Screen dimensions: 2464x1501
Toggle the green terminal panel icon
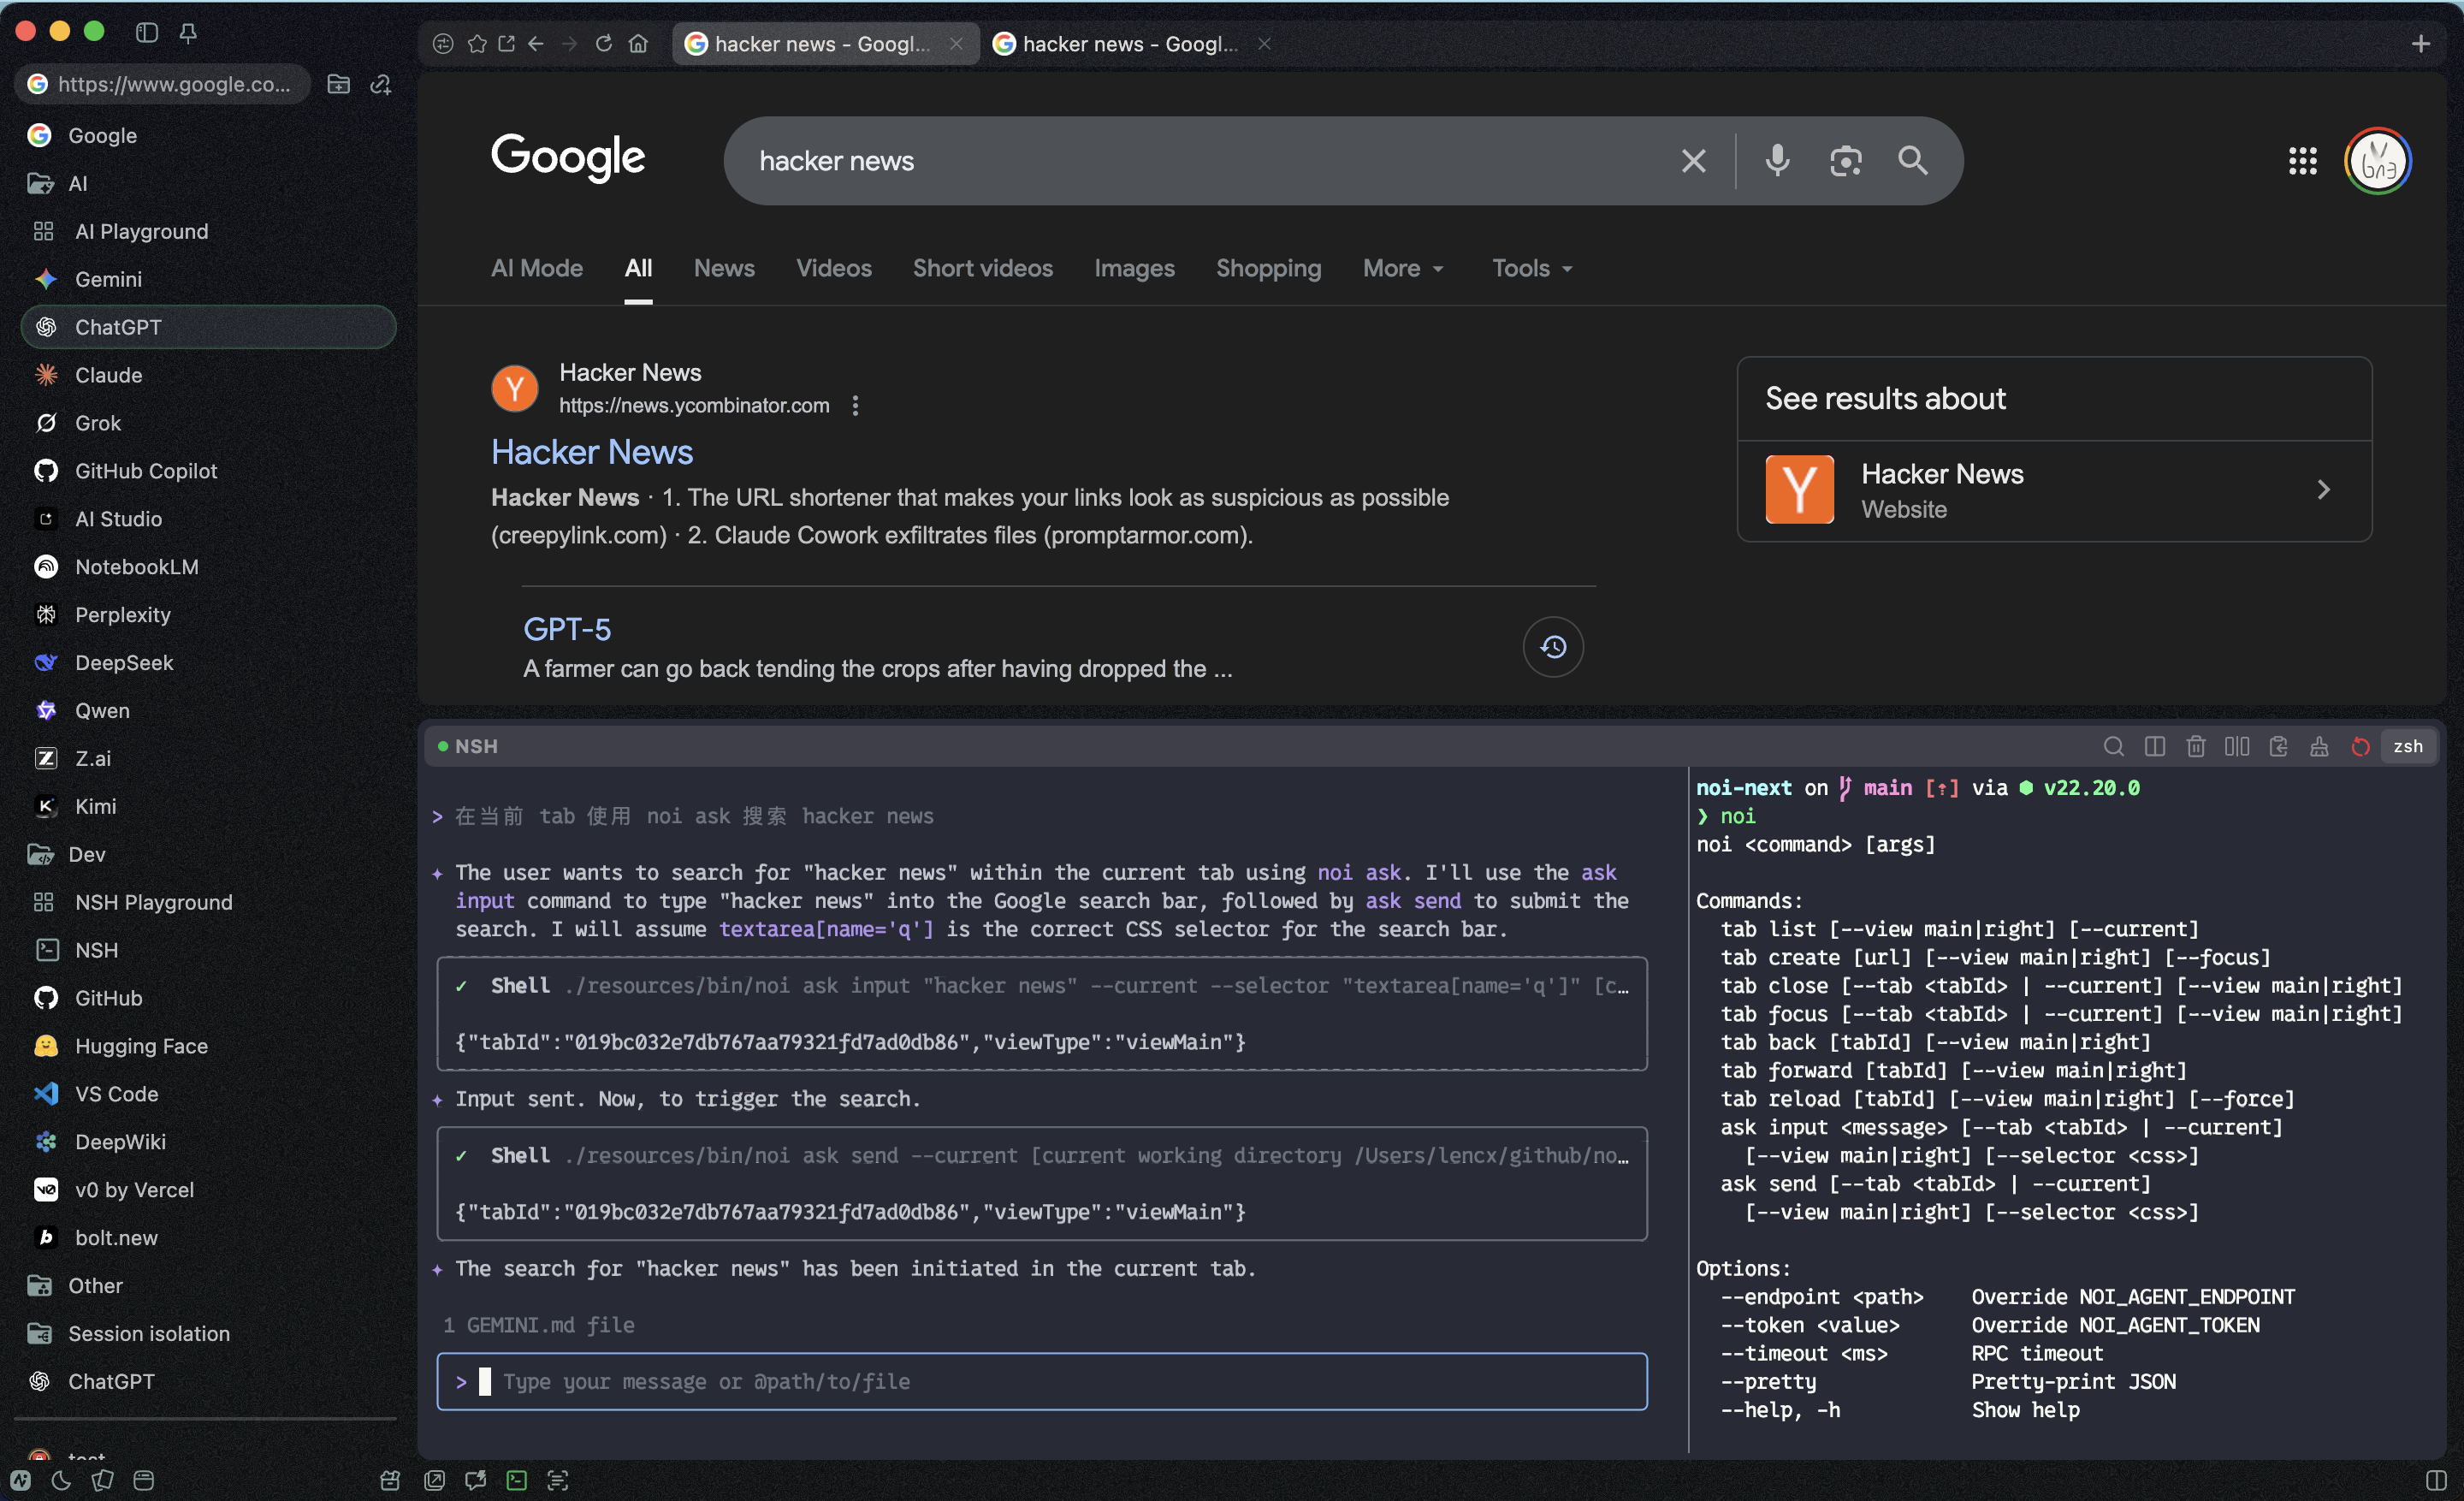(516, 1480)
